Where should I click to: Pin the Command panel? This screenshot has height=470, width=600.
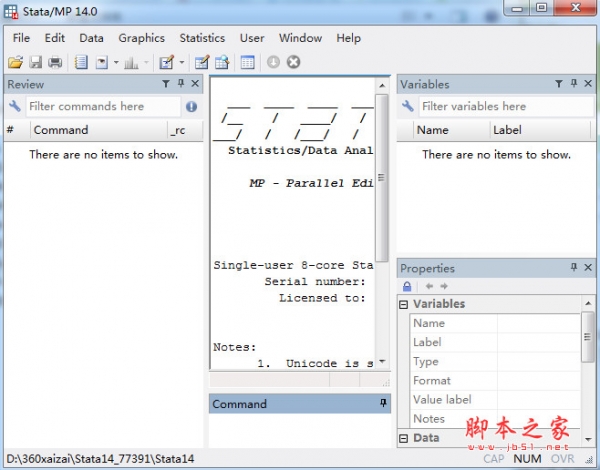click(x=383, y=403)
